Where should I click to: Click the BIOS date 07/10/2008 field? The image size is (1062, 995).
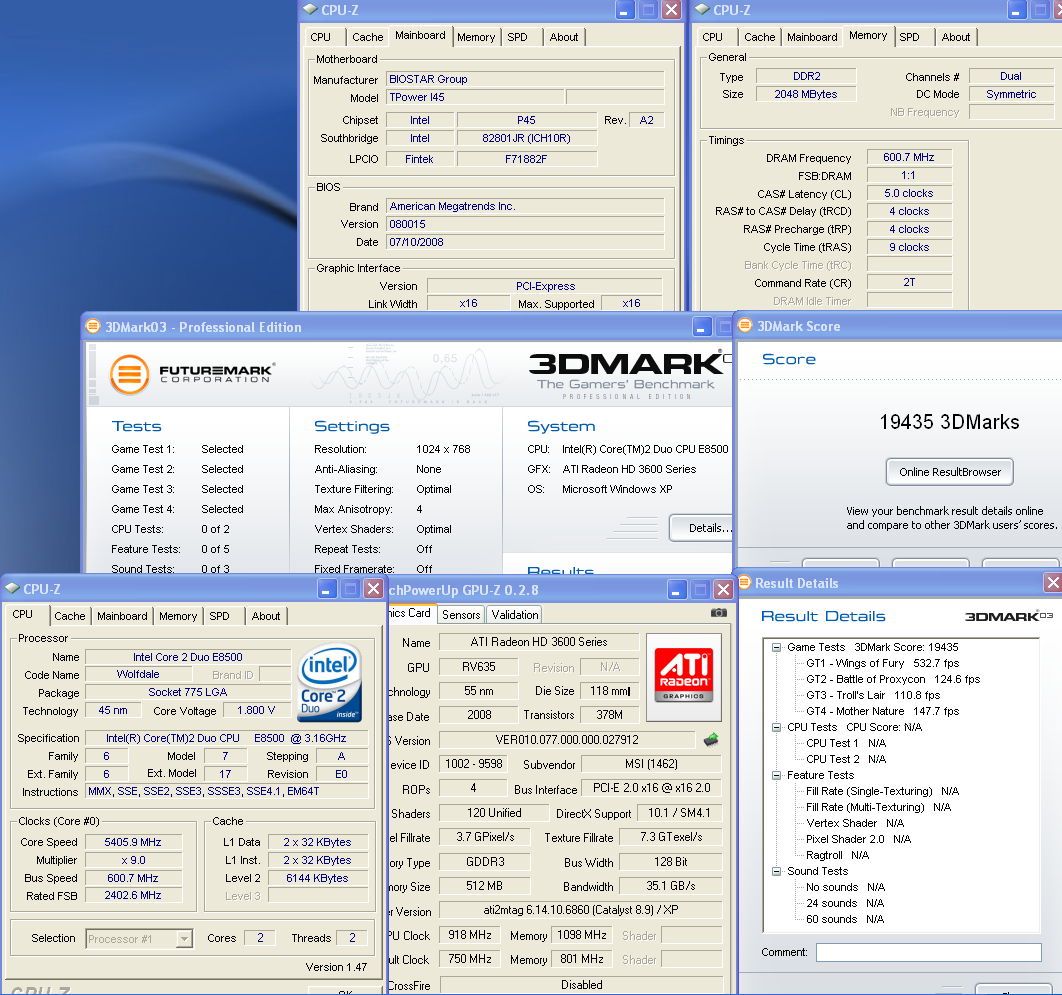[525, 242]
